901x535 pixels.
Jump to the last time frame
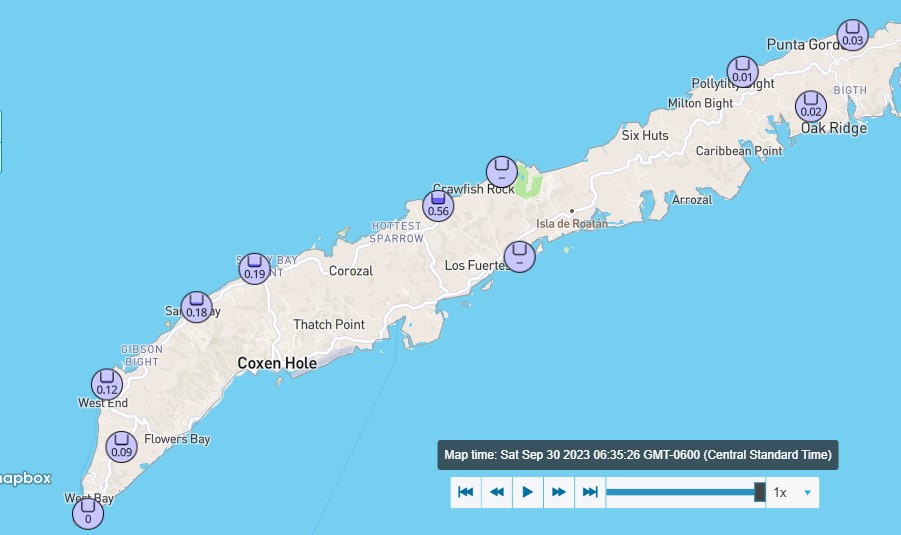(x=590, y=492)
